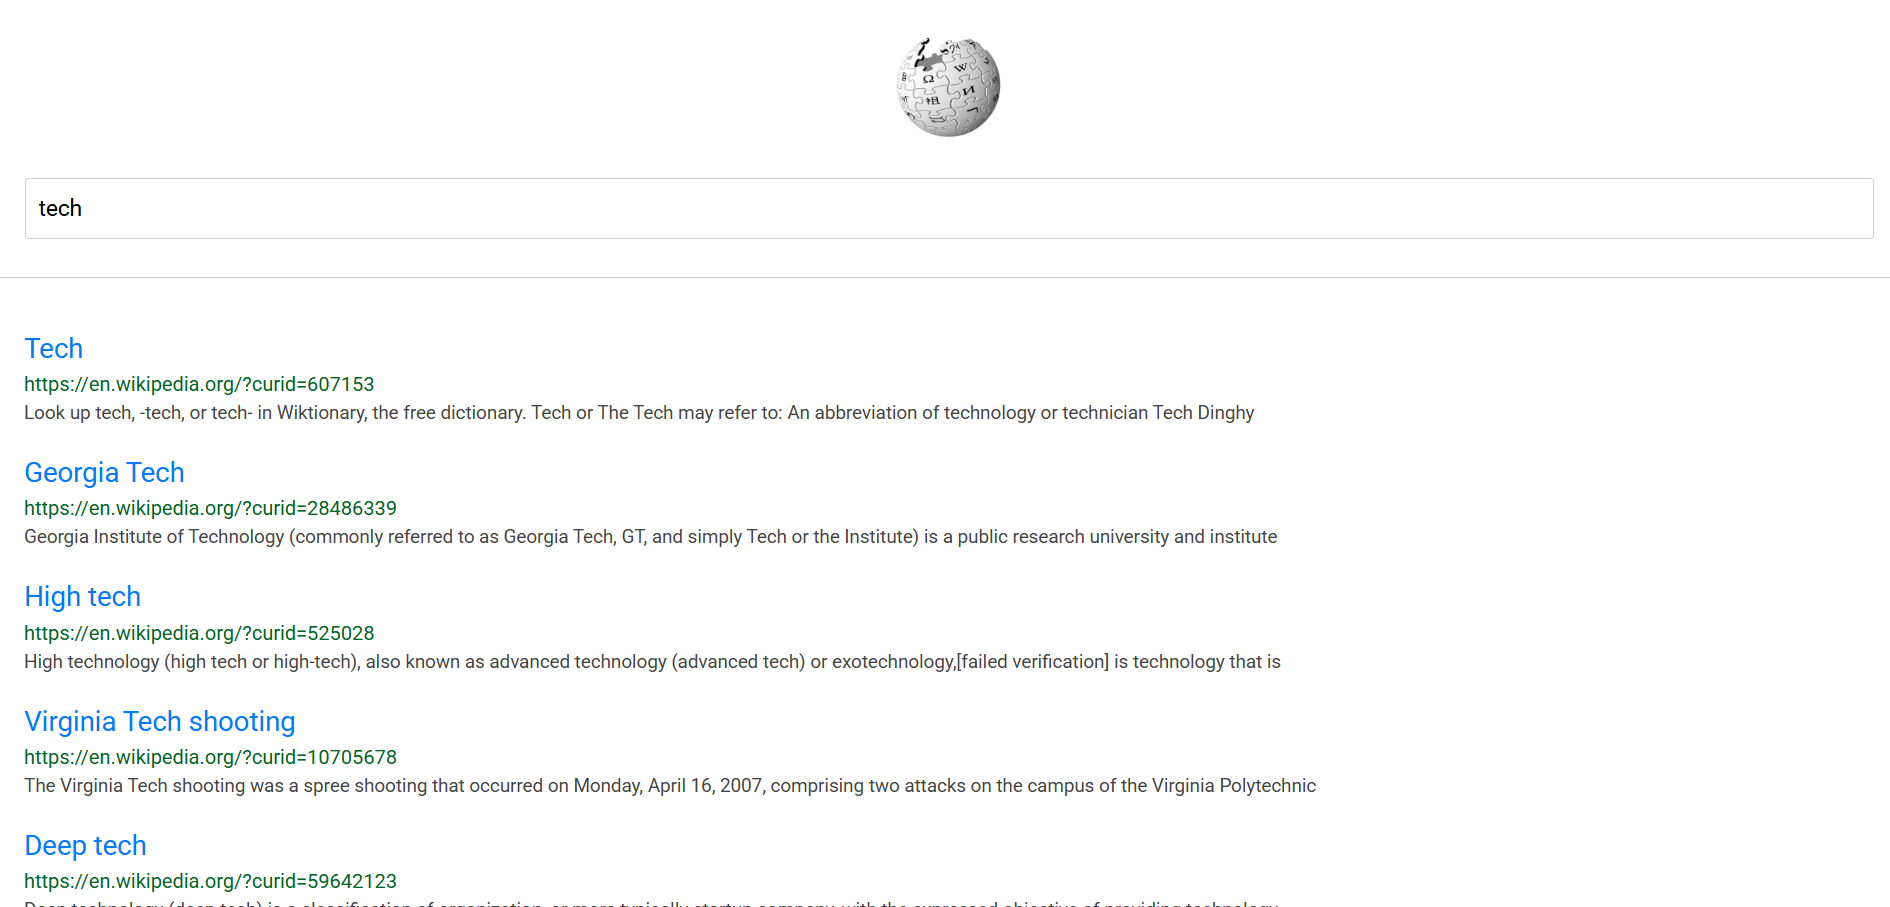Click the Georgia Institute of Technology description
This screenshot has width=1890, height=907.
[x=650, y=537]
